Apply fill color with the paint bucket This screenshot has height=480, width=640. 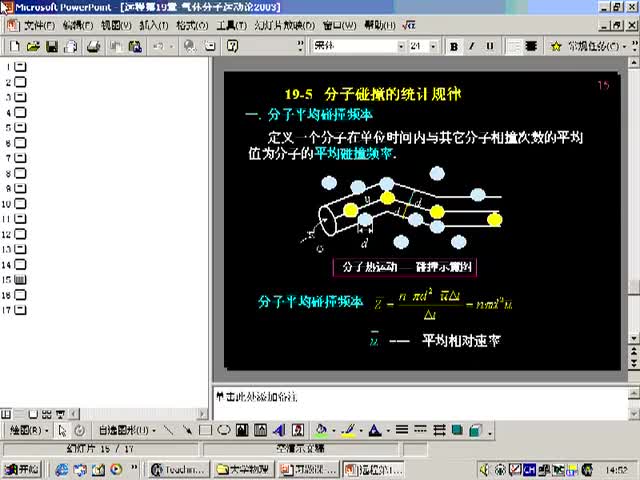point(322,430)
